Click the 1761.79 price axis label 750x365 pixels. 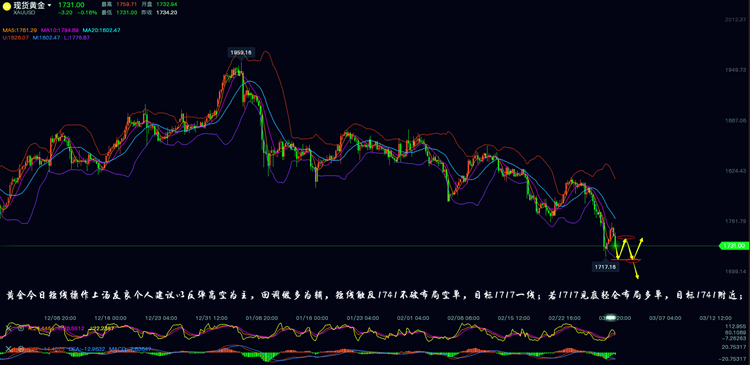click(x=736, y=221)
